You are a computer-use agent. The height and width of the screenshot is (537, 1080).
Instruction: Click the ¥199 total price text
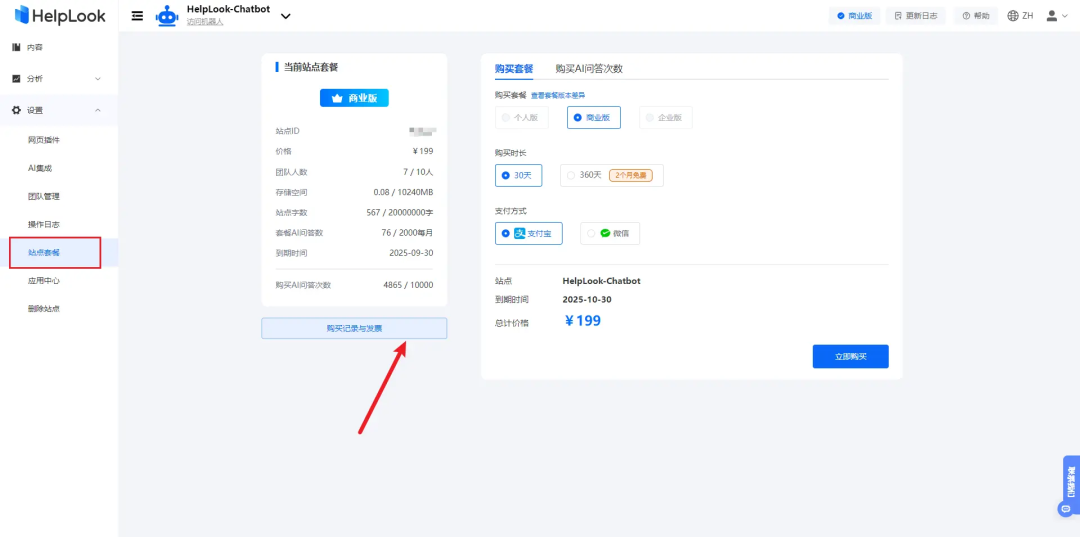pyautogui.click(x=583, y=321)
